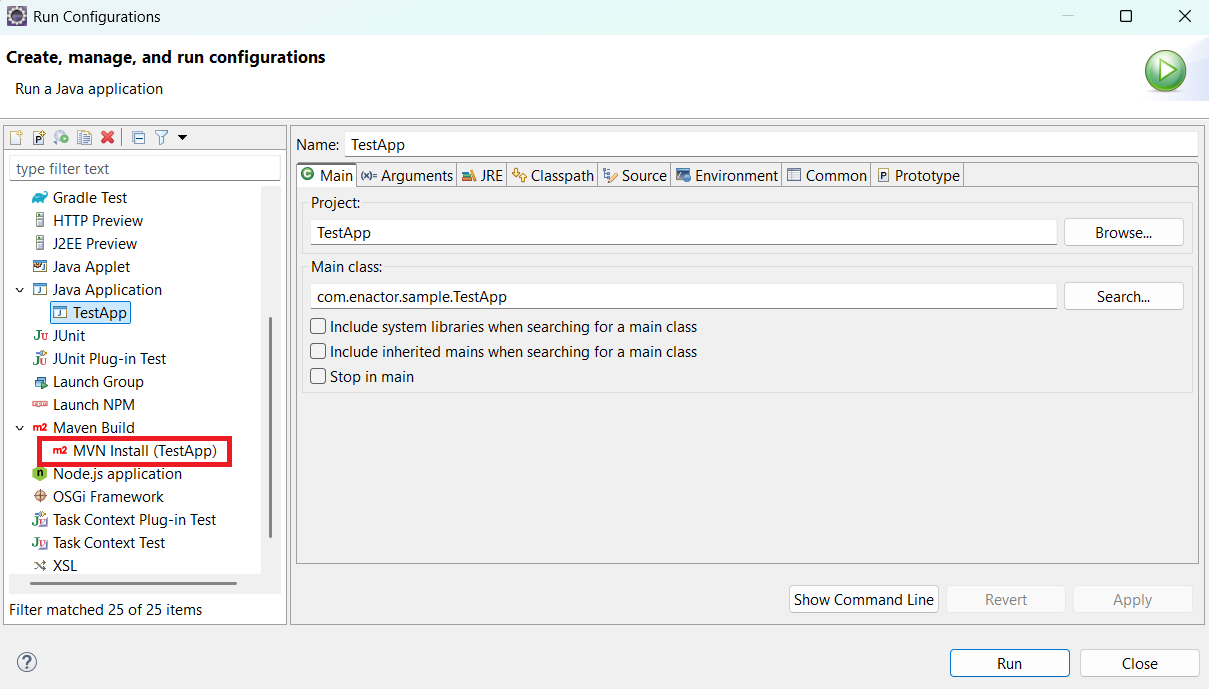Click the JUnit Plug-in Test icon

tap(40, 359)
